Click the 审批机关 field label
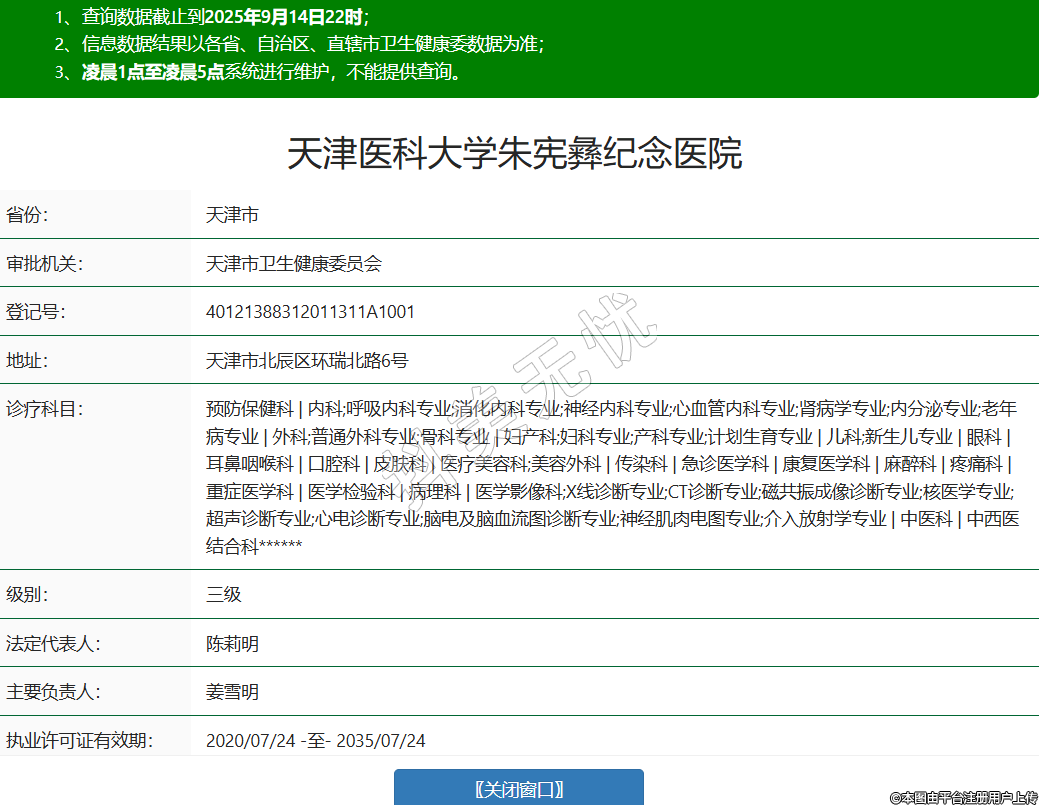 [44, 264]
